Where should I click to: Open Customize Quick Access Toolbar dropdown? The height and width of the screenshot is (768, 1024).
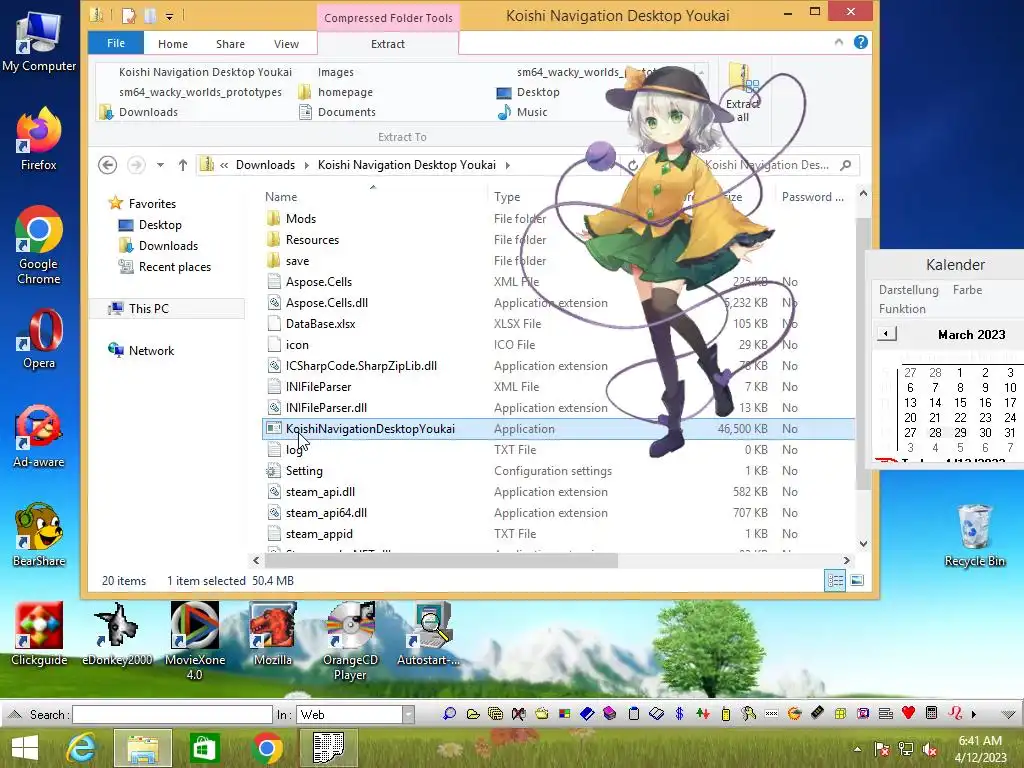coord(169,16)
